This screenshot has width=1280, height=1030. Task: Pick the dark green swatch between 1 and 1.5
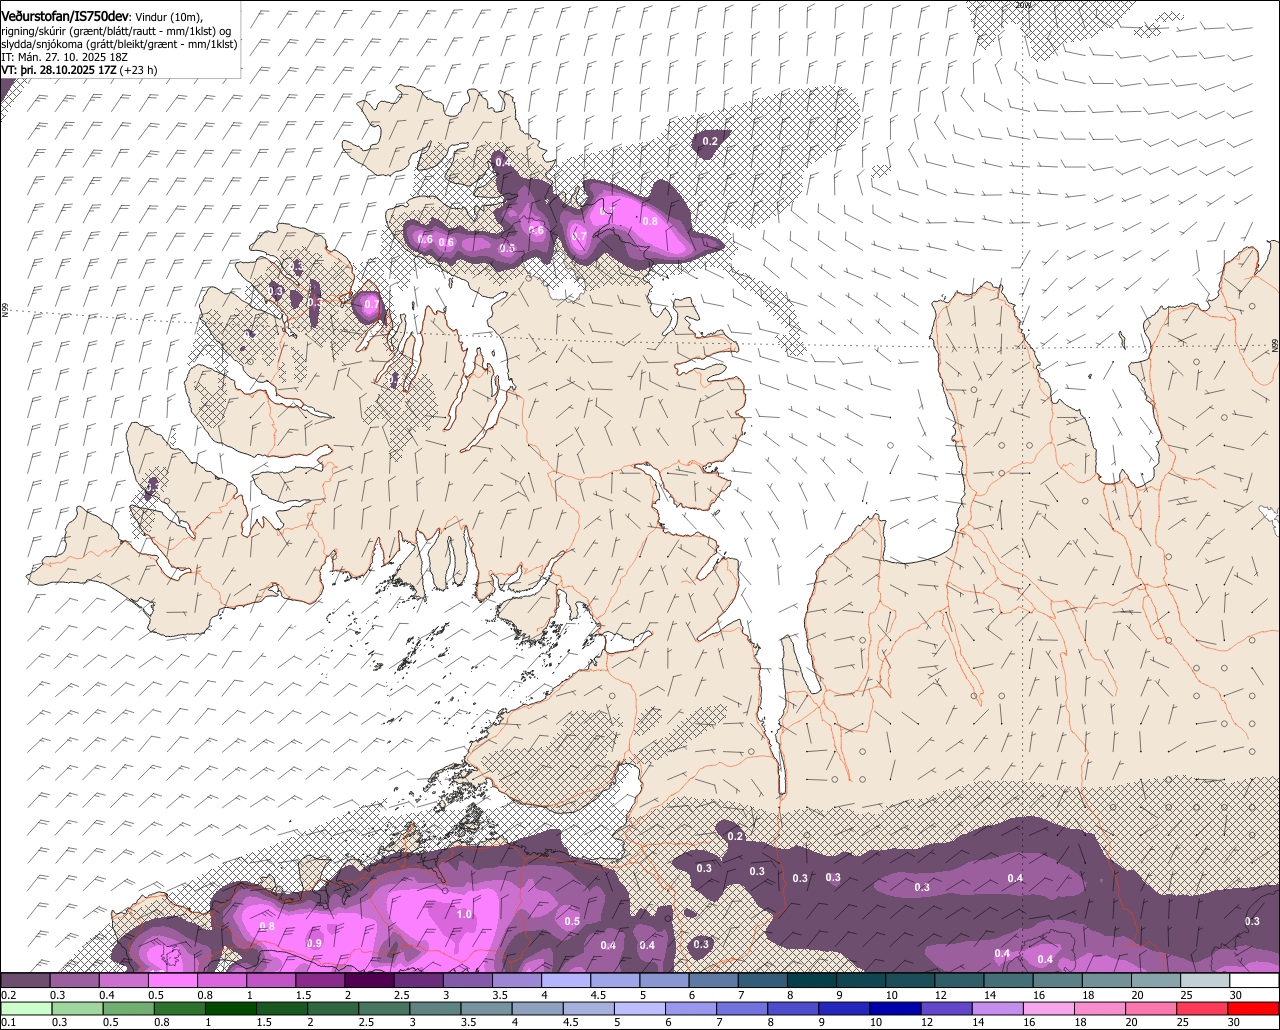(230, 1008)
